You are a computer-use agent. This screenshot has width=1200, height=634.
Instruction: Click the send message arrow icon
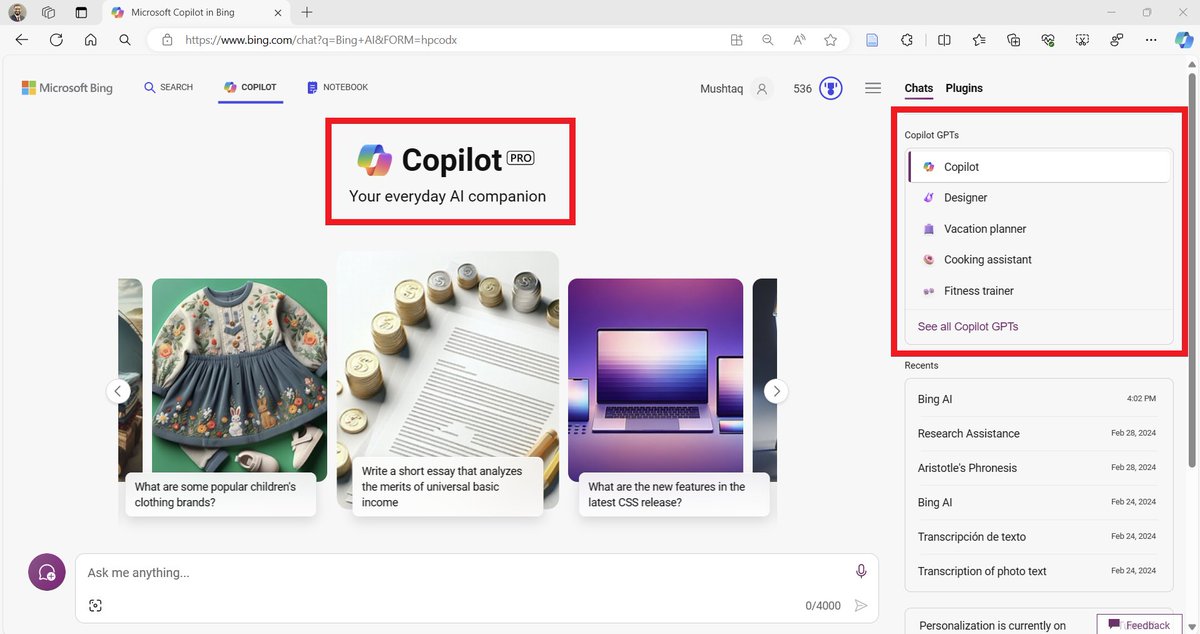tap(861, 605)
